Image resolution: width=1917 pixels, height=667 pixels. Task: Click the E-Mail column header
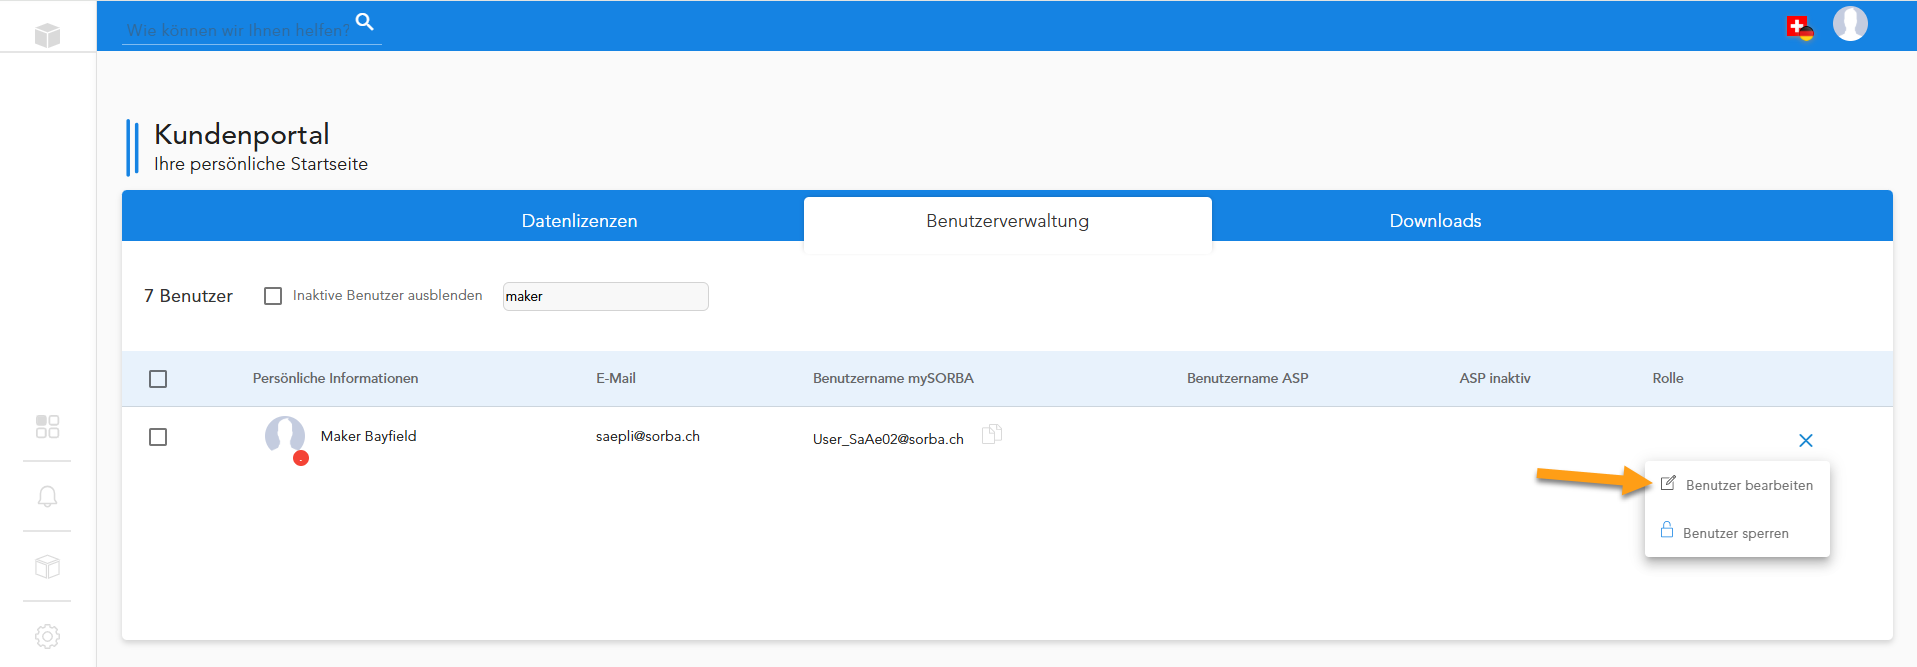[x=616, y=378]
